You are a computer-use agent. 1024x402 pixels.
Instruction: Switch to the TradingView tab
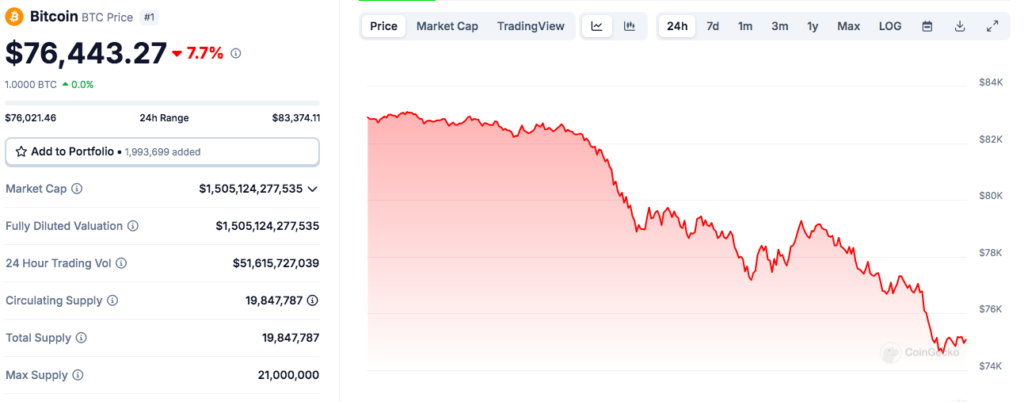tap(530, 26)
